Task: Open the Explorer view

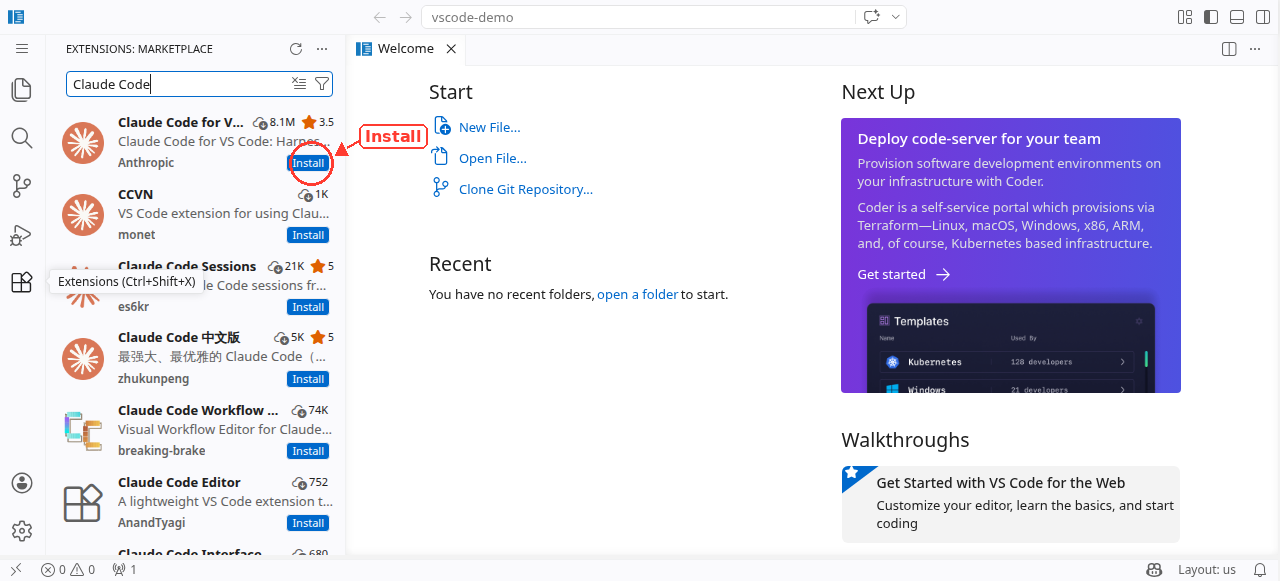Action: point(22,90)
